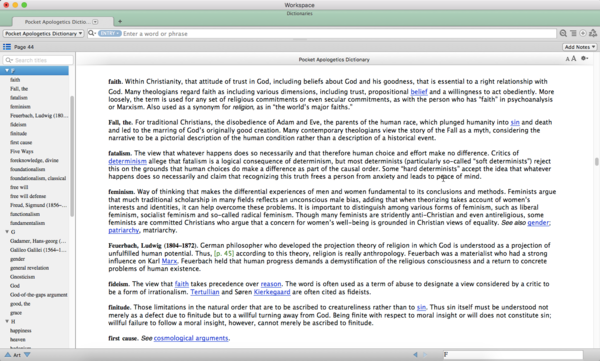The width and height of the screenshot is (600, 361).
Task: Open the 'reason' link in fideism entry
Action: pyautogui.click(x=271, y=284)
